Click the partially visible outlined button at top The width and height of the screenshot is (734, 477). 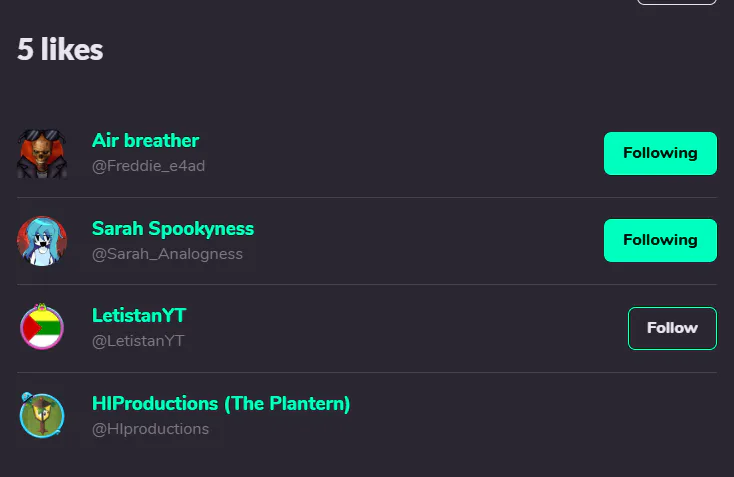(x=677, y=2)
